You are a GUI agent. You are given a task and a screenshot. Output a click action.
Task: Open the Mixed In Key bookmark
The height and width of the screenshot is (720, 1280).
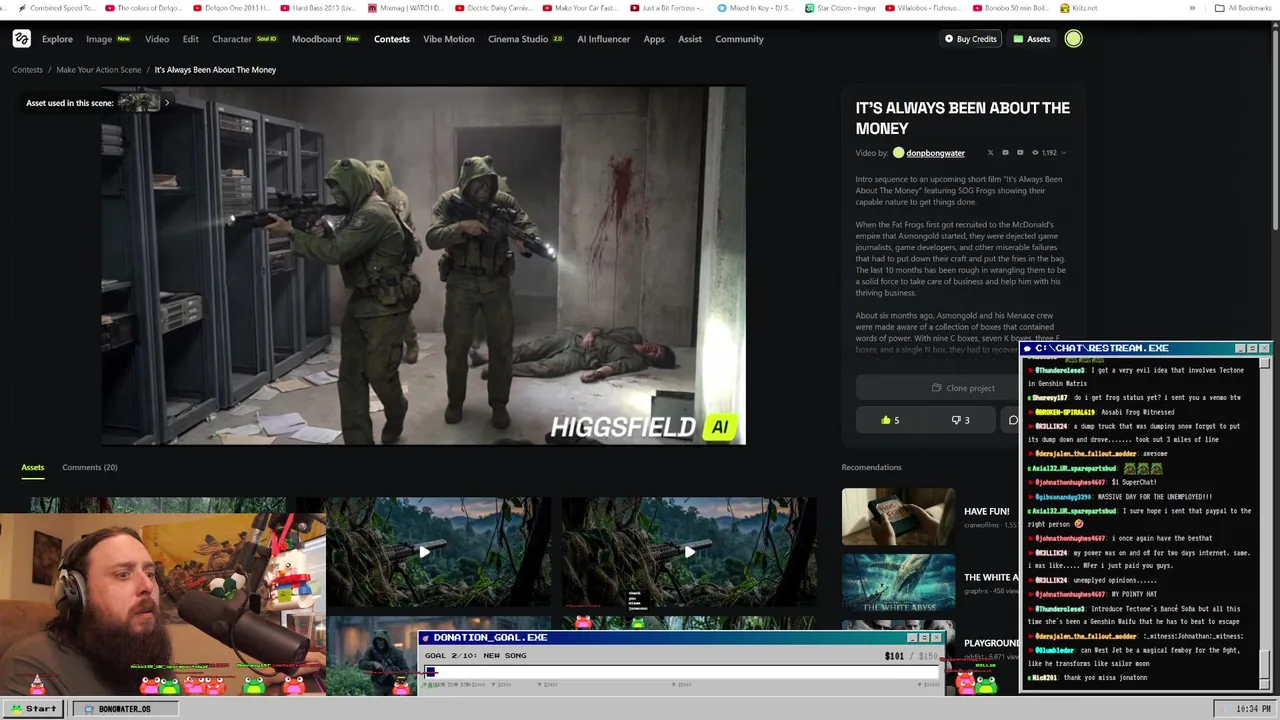pos(756,8)
